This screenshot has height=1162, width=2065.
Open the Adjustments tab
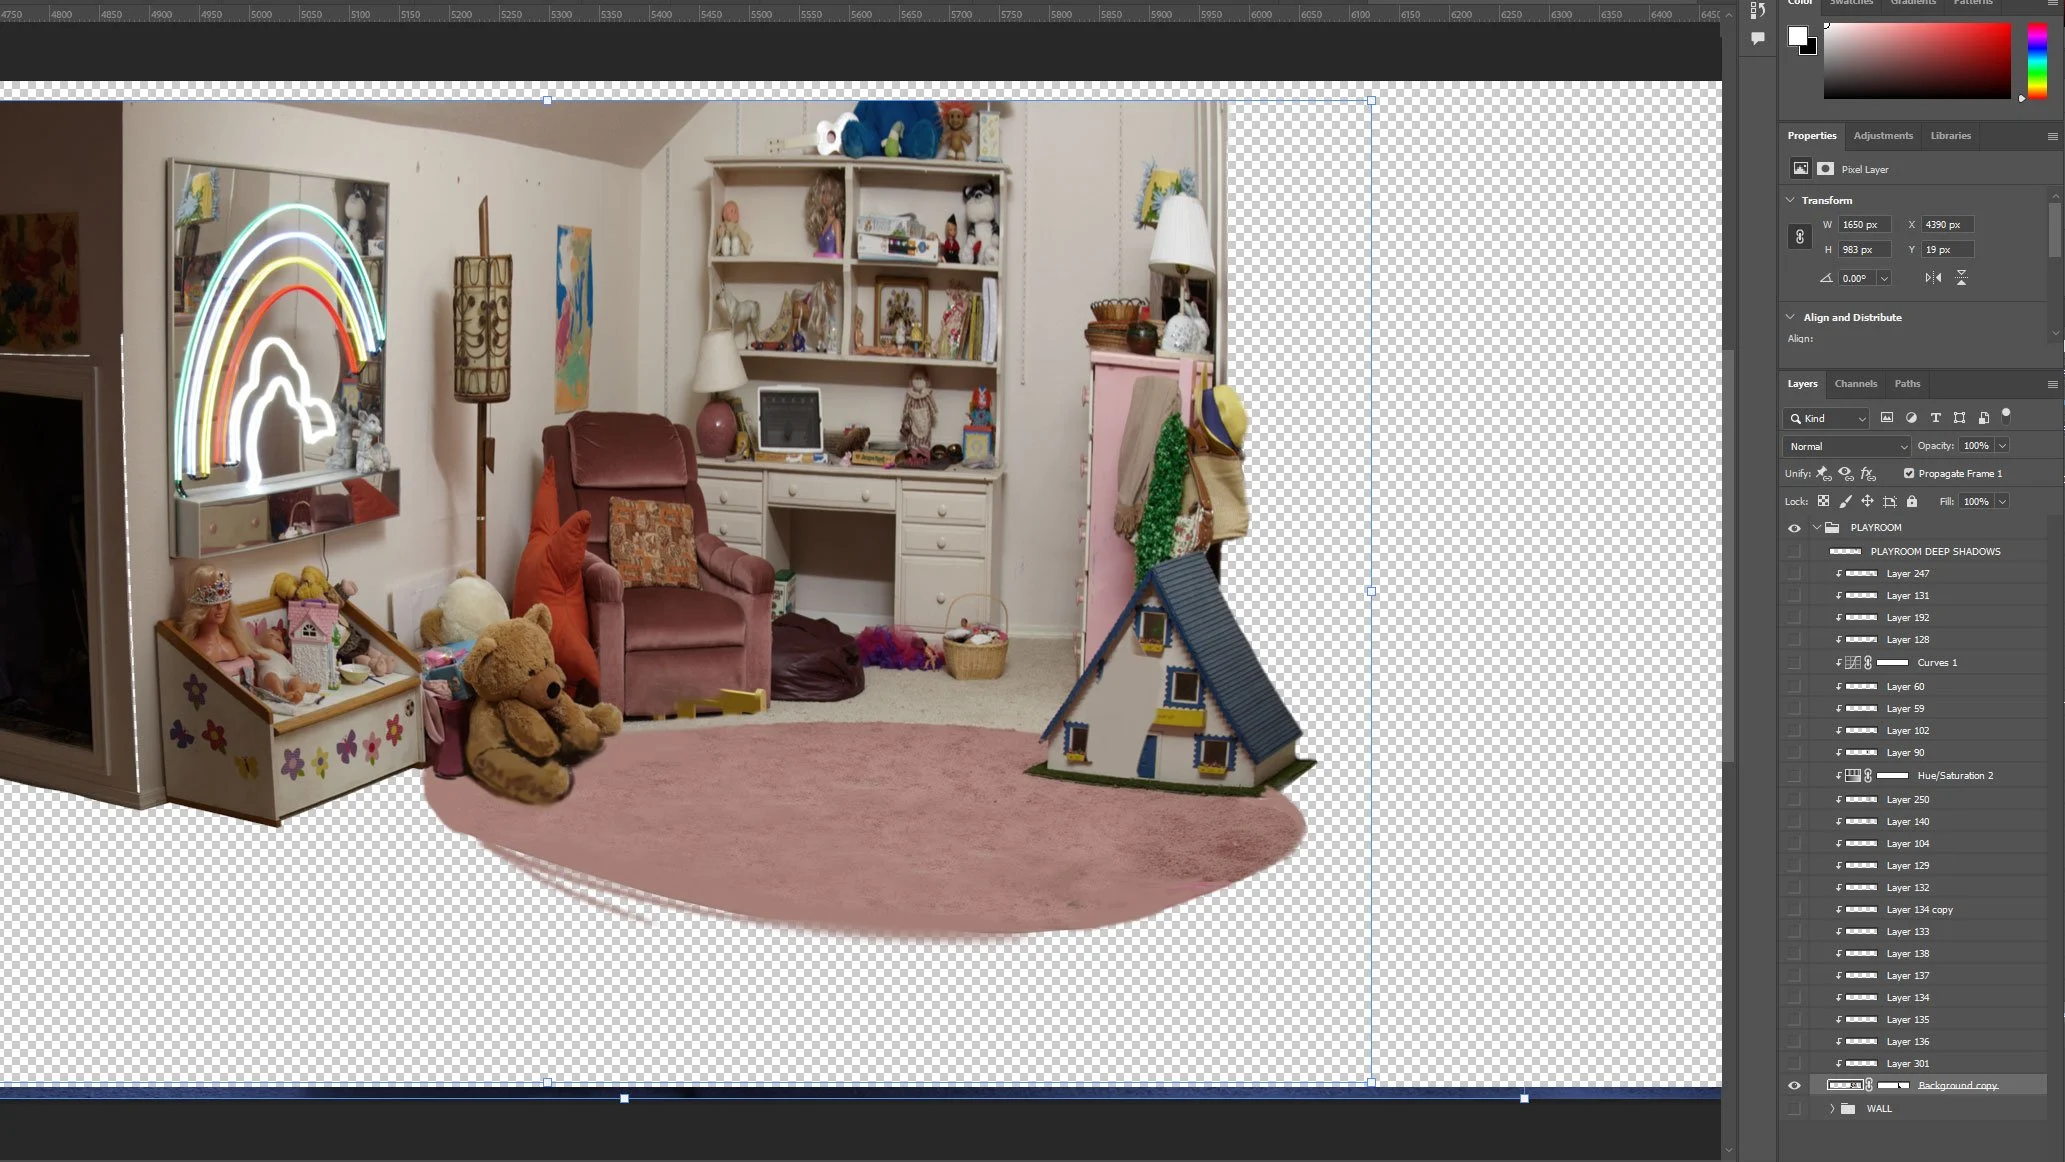1882,136
